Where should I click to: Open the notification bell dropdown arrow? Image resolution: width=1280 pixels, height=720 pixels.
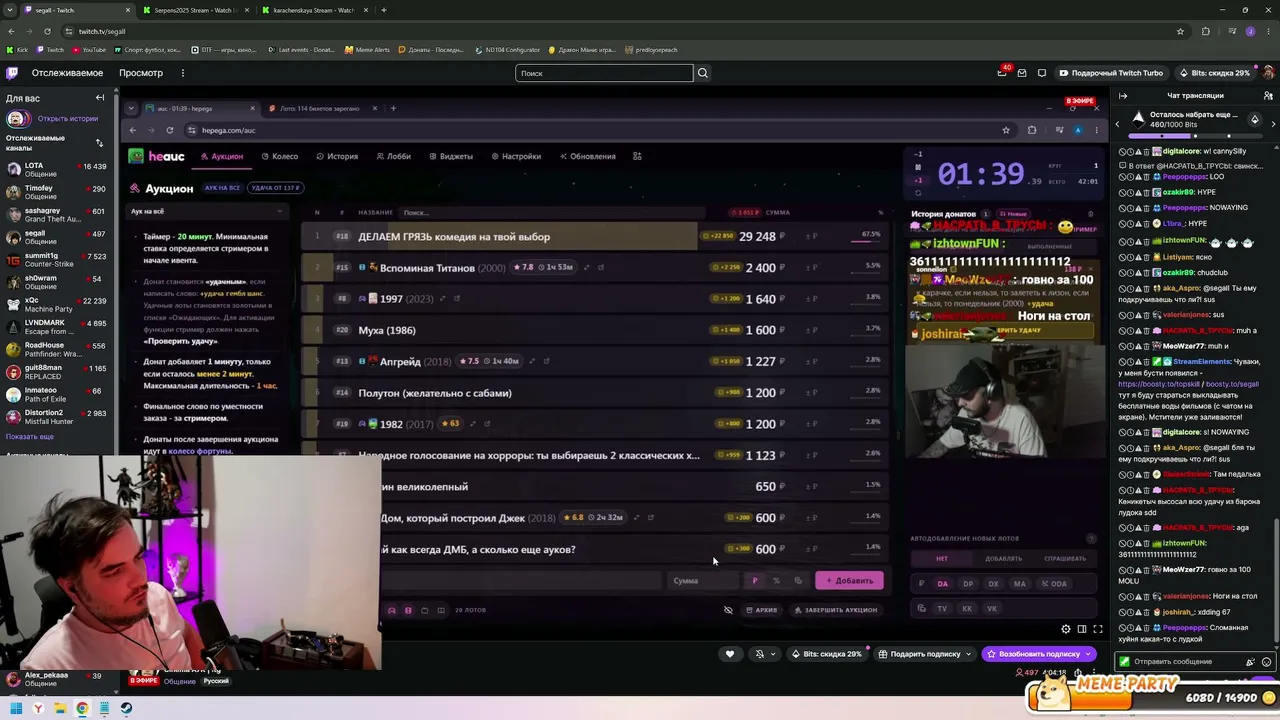click(772, 654)
